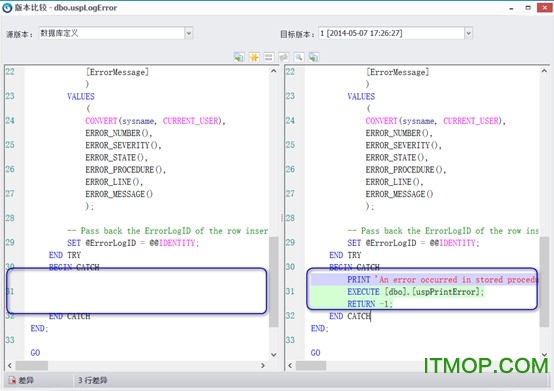Screen dimensions: 554x391
Task: Click BEGIN CATCH in the left pane
Action: [x=74, y=267]
